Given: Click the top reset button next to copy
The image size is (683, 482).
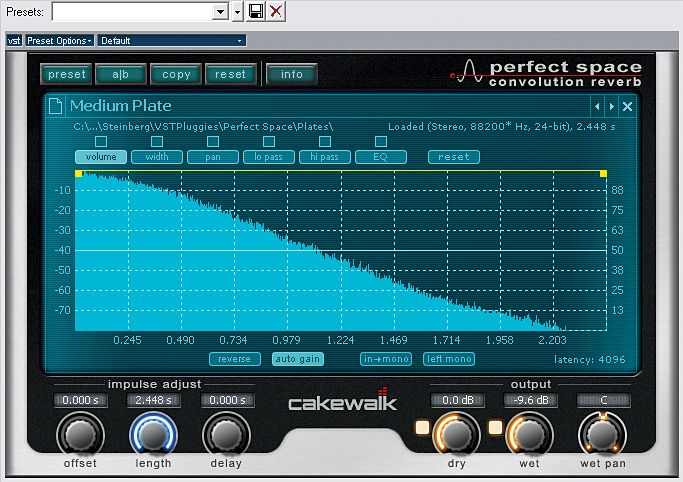Looking at the screenshot, I should tap(230, 74).
